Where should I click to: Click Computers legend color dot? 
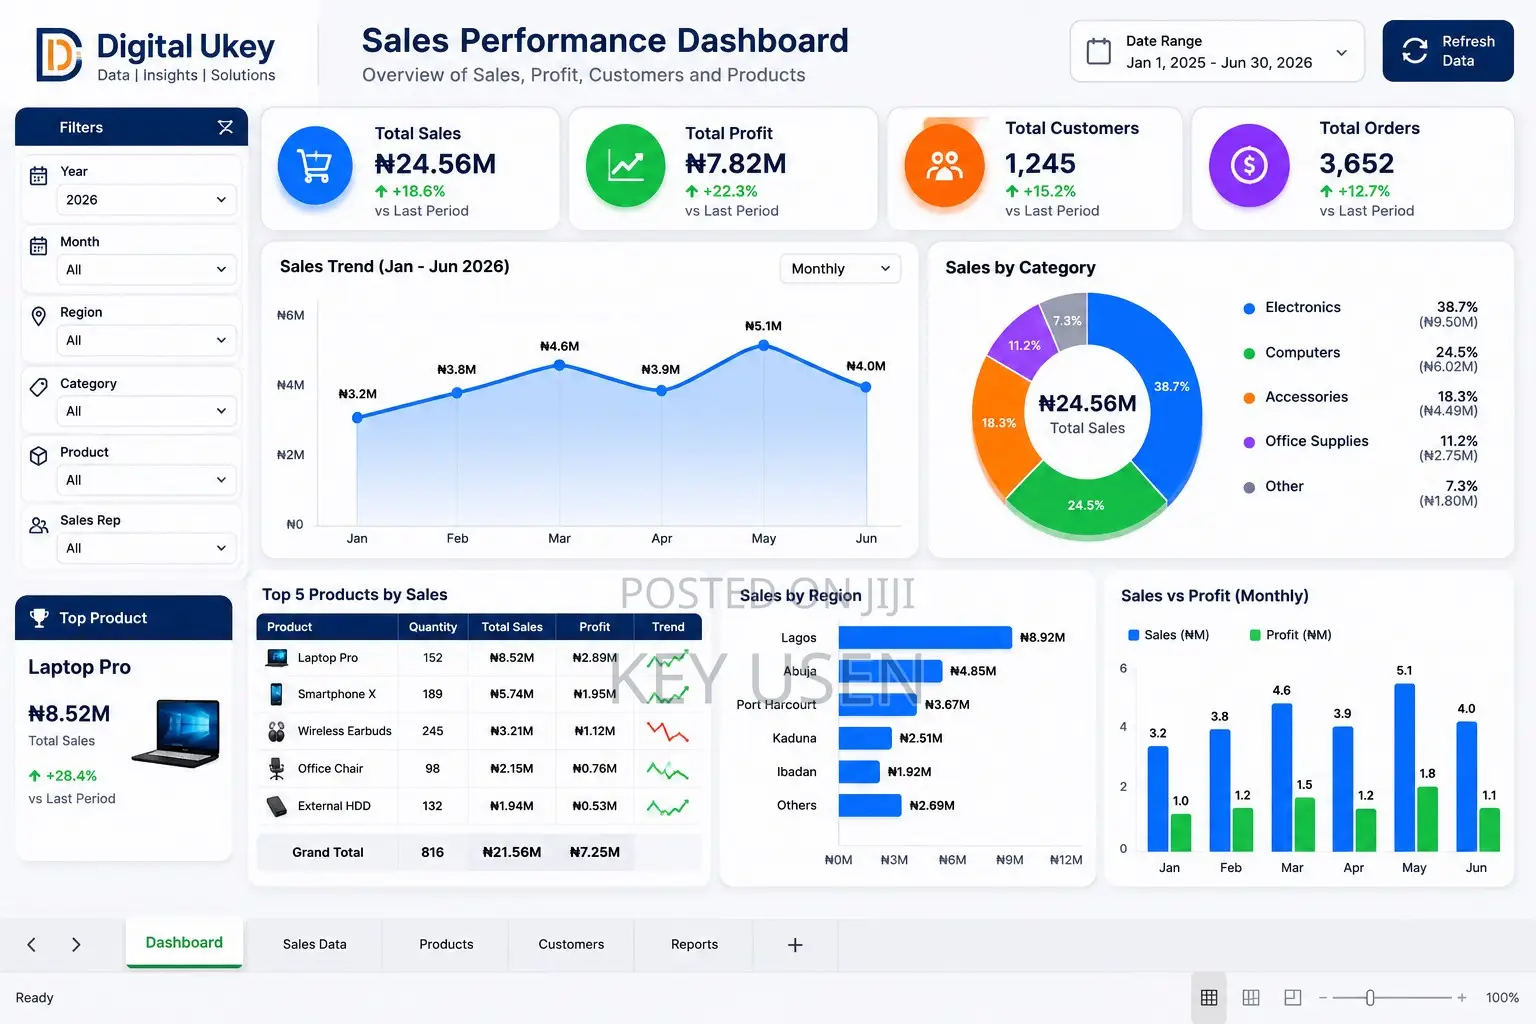[1249, 353]
